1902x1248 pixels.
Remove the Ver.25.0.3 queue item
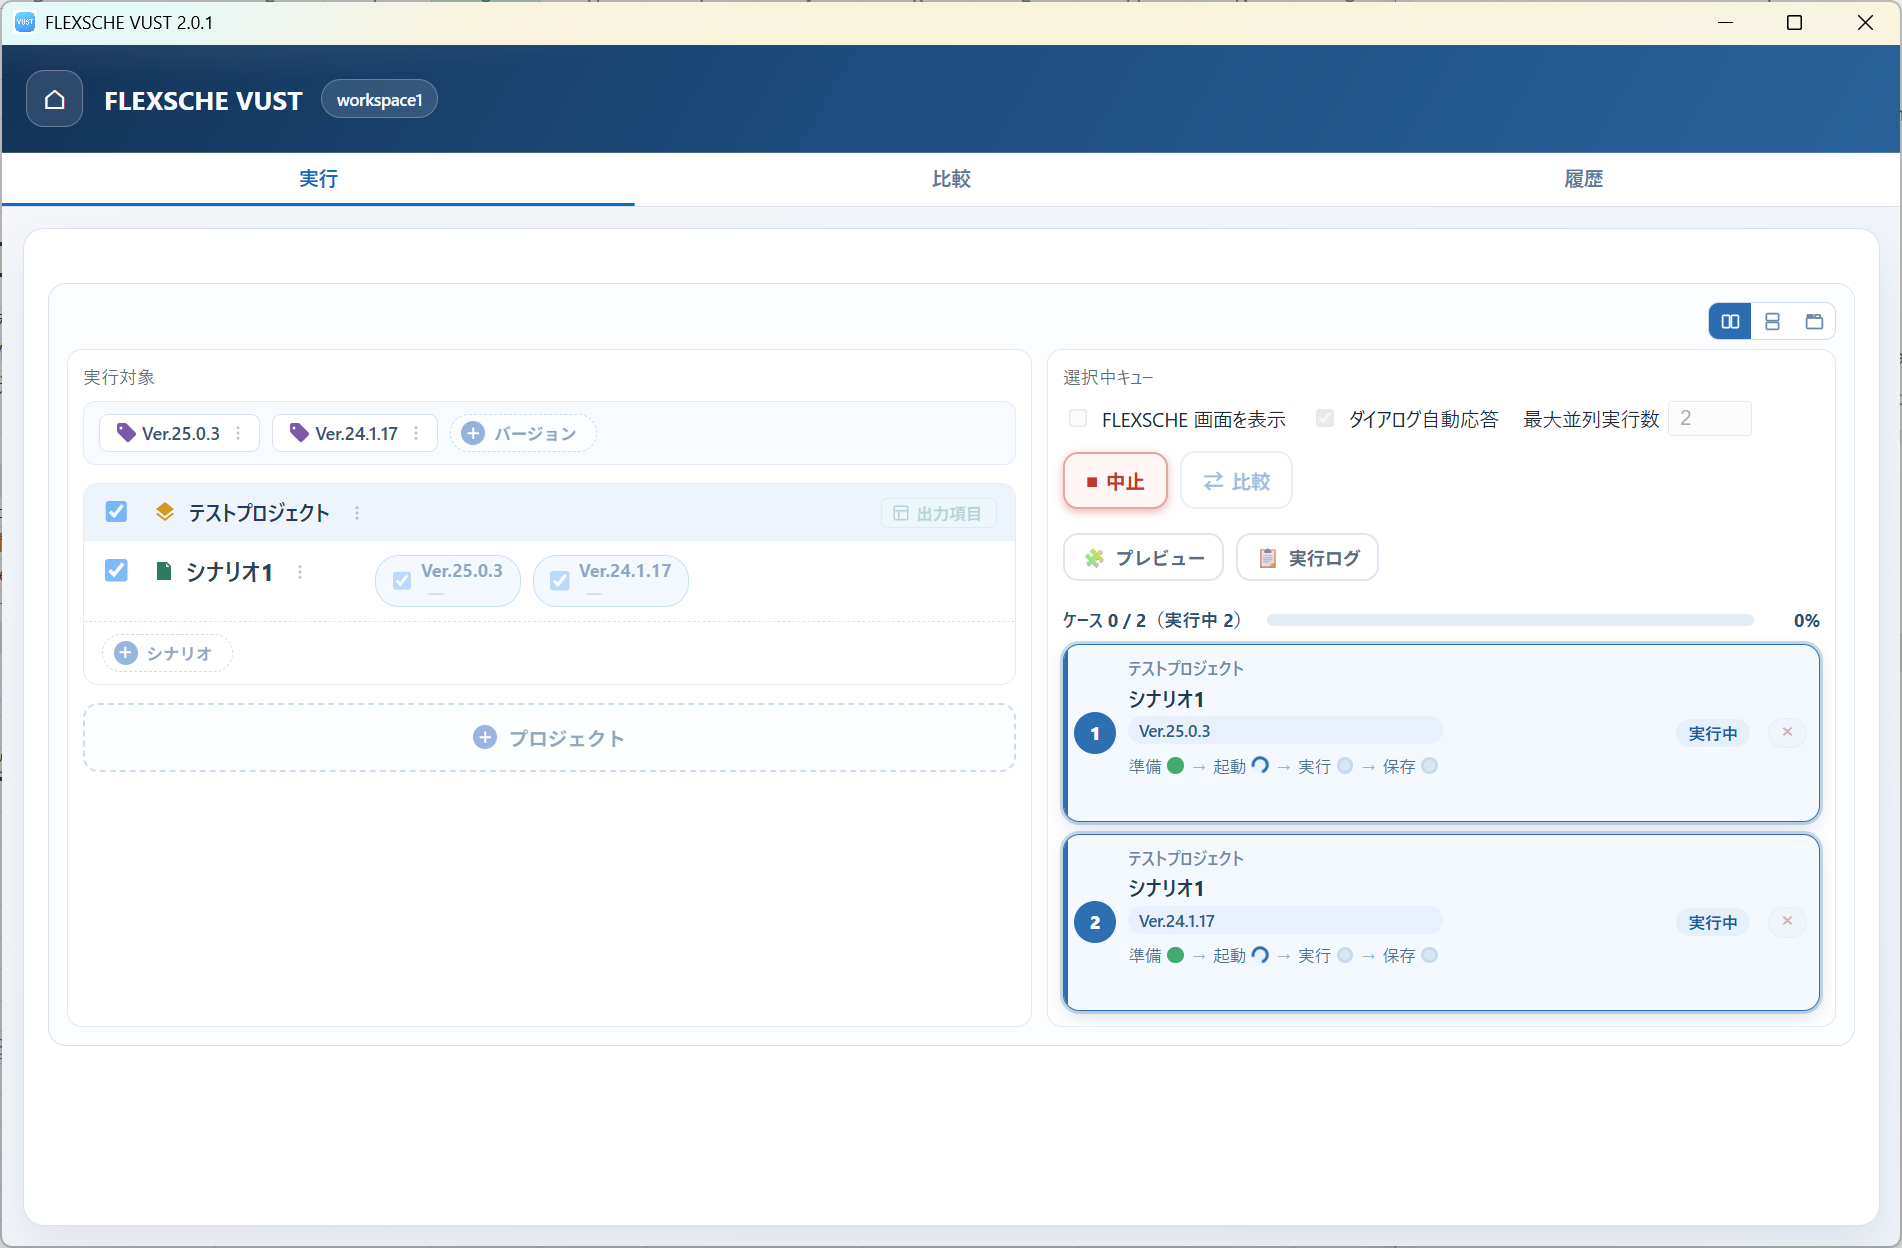(1787, 732)
